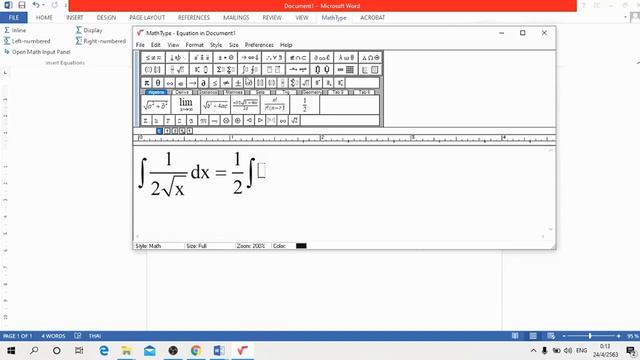This screenshot has width=640, height=360.
Task: Open MathType Size menu
Action: 233,45
